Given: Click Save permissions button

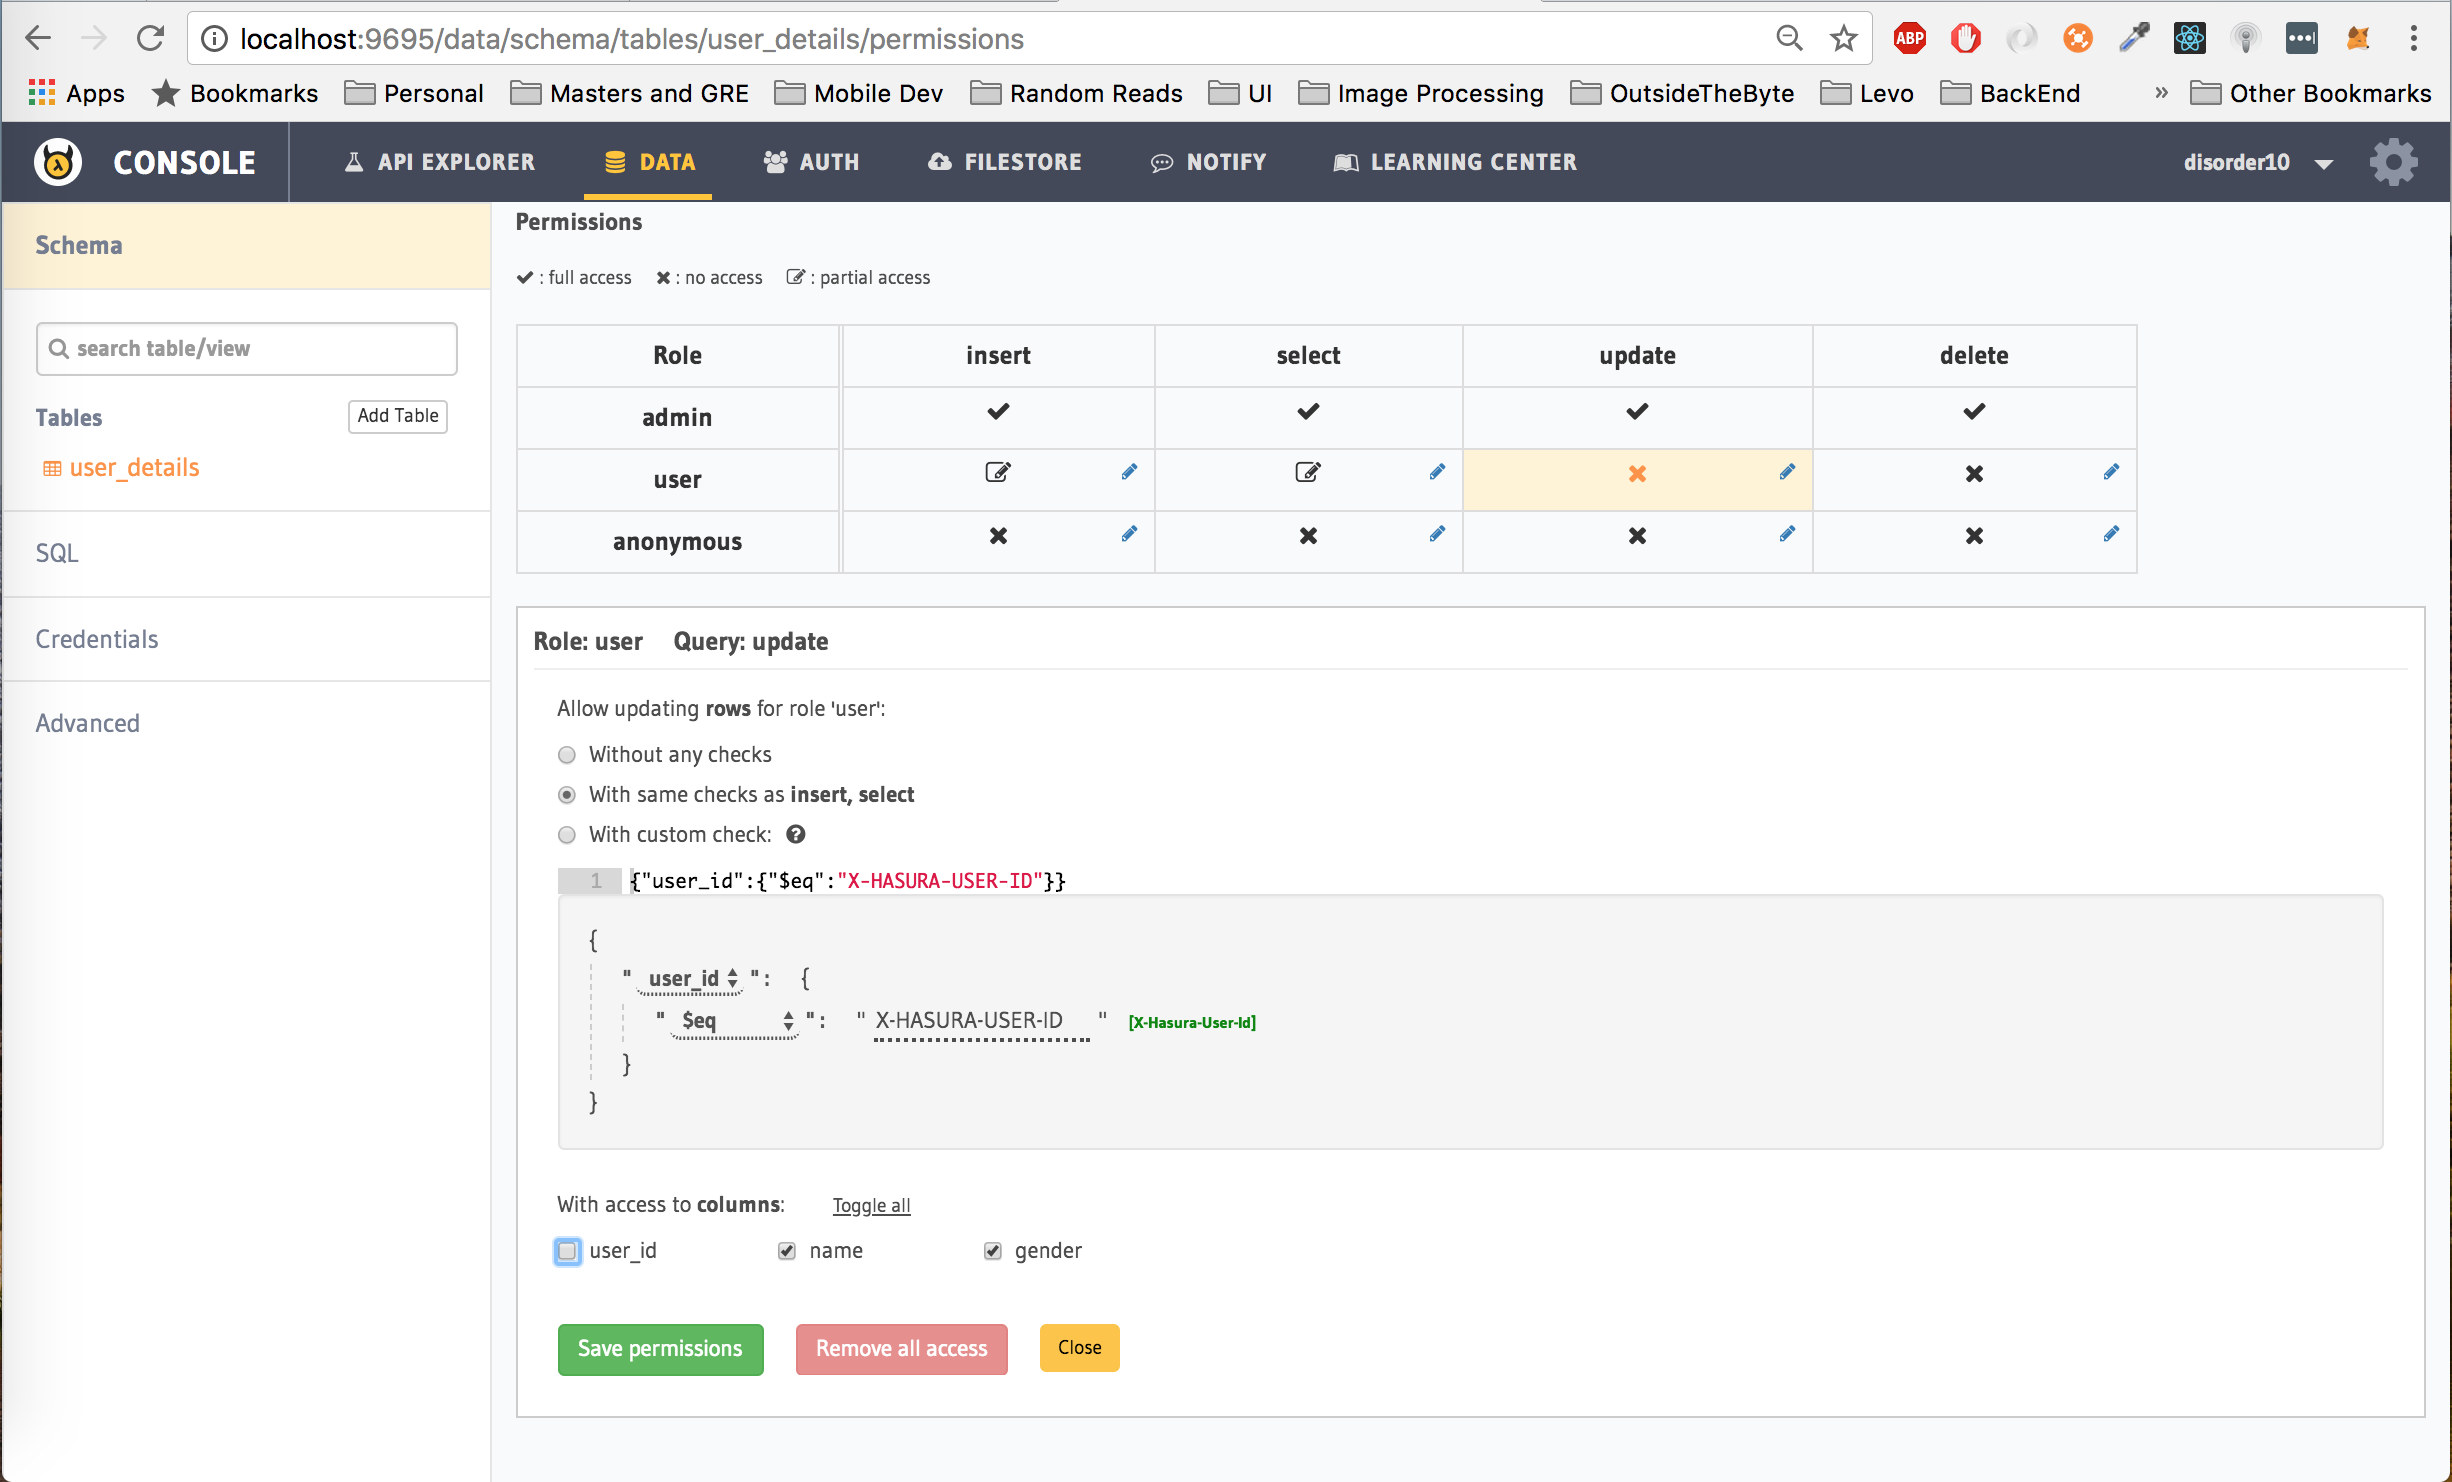Looking at the screenshot, I should point(660,1349).
